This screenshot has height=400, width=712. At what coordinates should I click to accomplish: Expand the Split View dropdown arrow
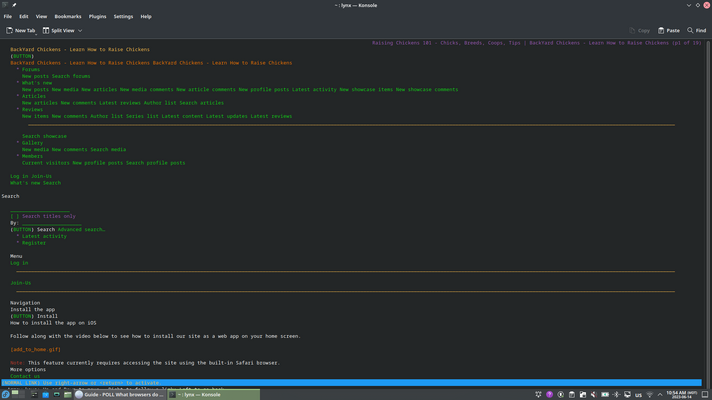click(x=80, y=30)
